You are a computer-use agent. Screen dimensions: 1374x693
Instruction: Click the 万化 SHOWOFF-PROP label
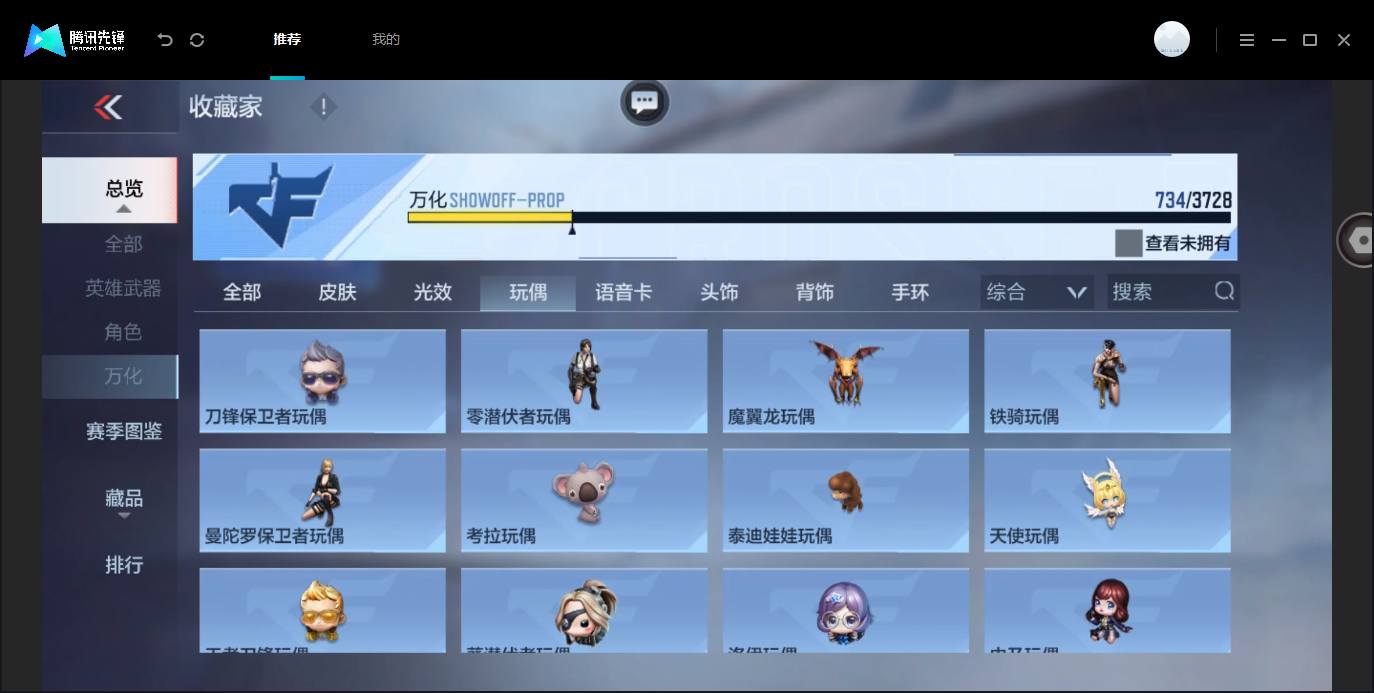(x=487, y=199)
